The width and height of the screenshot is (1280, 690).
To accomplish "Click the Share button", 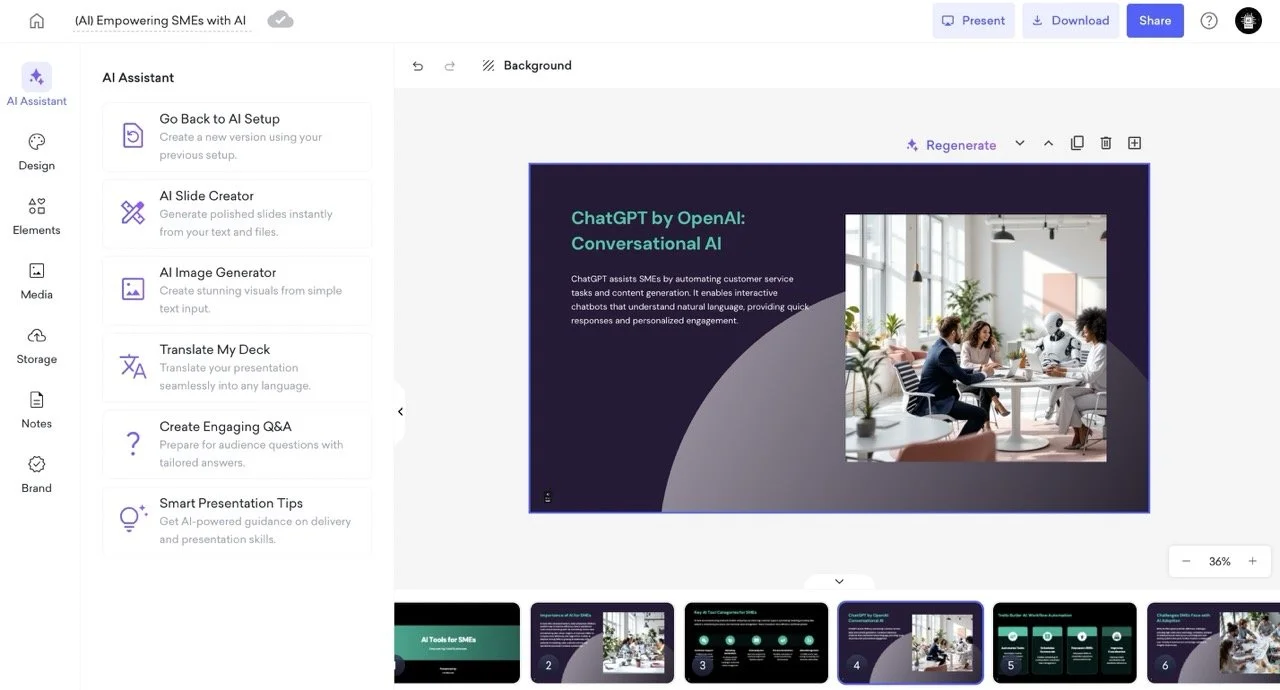I will click(x=1155, y=20).
